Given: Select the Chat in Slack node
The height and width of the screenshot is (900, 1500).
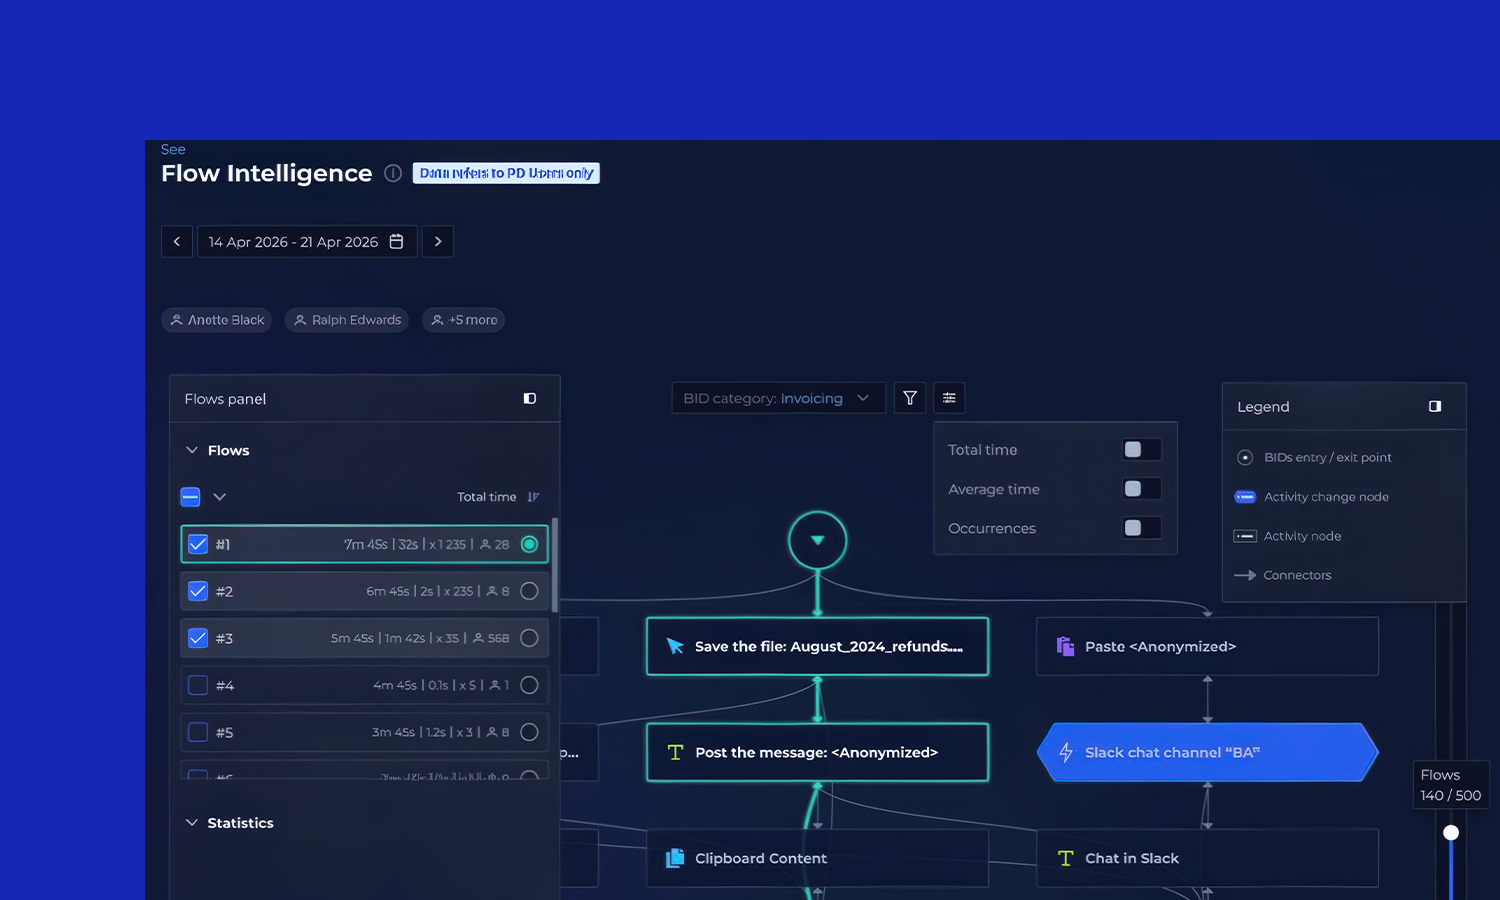Looking at the screenshot, I should coord(1208,858).
